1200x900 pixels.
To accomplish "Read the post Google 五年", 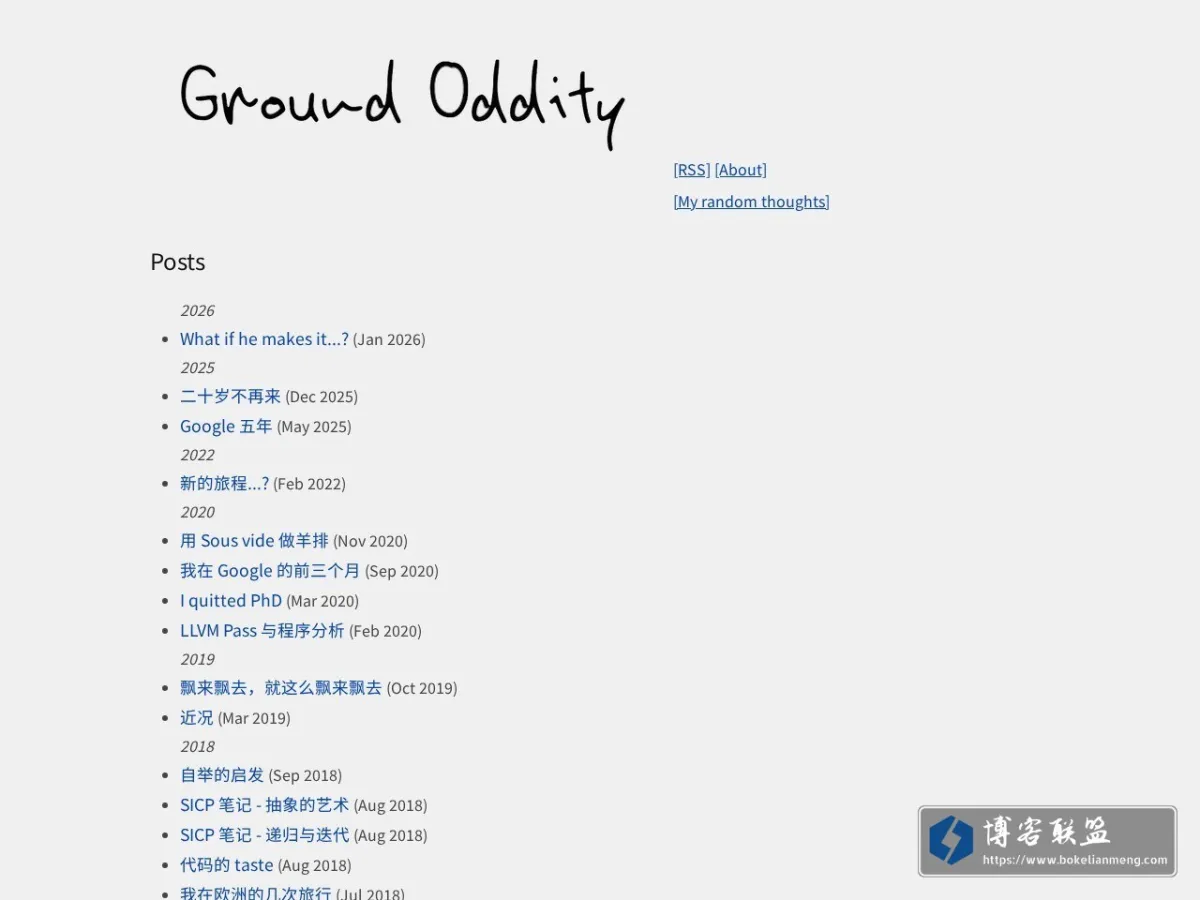I will point(226,426).
